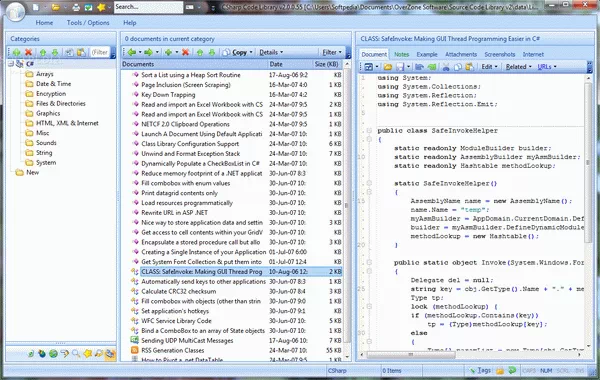Click the open file folder icon in the editor toolbar

(x=388, y=67)
